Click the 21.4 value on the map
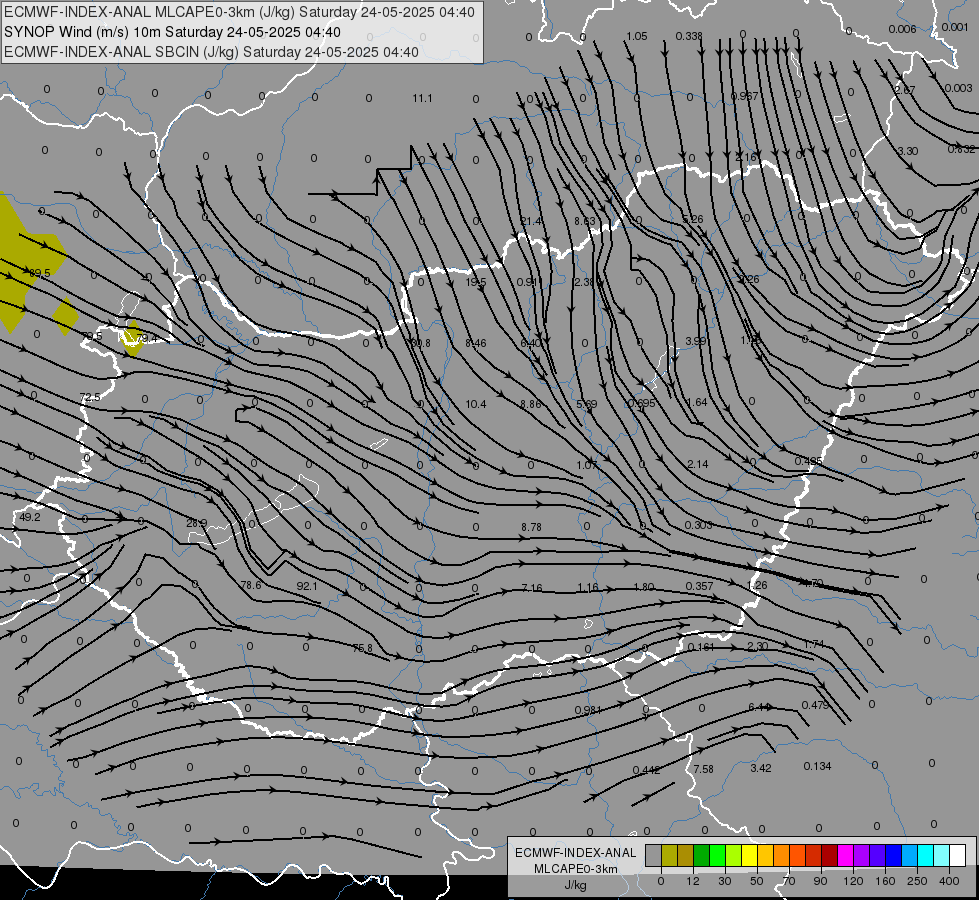The width and height of the screenshot is (979, 900). click(x=531, y=221)
